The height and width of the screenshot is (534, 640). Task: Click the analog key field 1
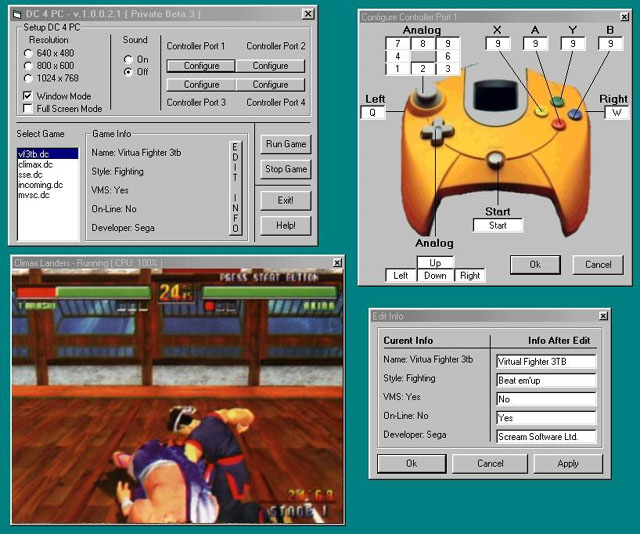(398, 69)
